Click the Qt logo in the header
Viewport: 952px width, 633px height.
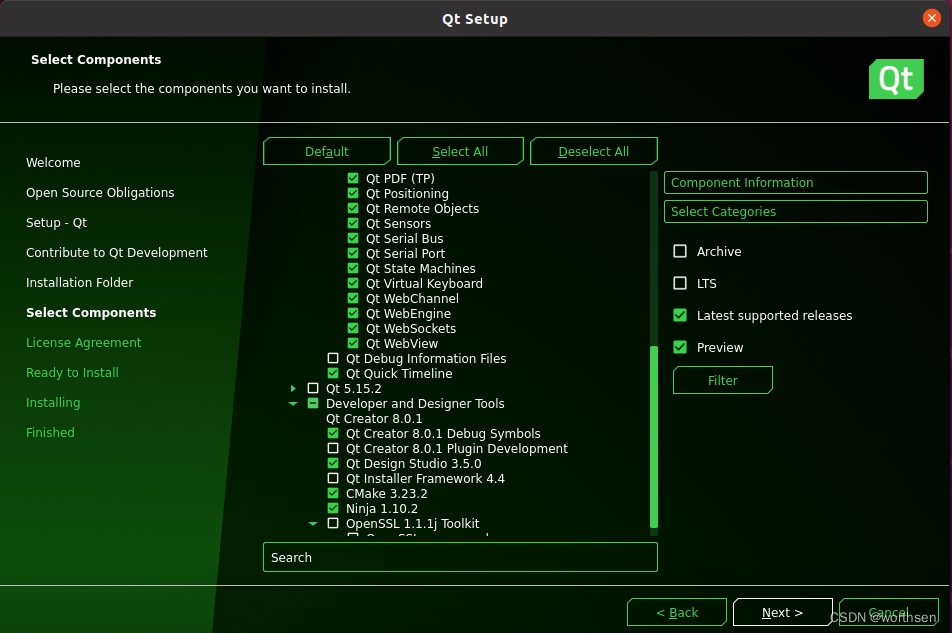[x=896, y=79]
